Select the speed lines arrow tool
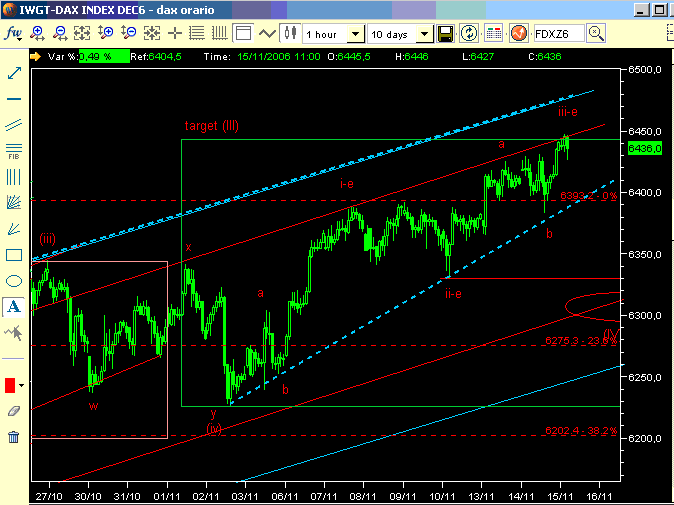The image size is (674, 505). tap(14, 229)
